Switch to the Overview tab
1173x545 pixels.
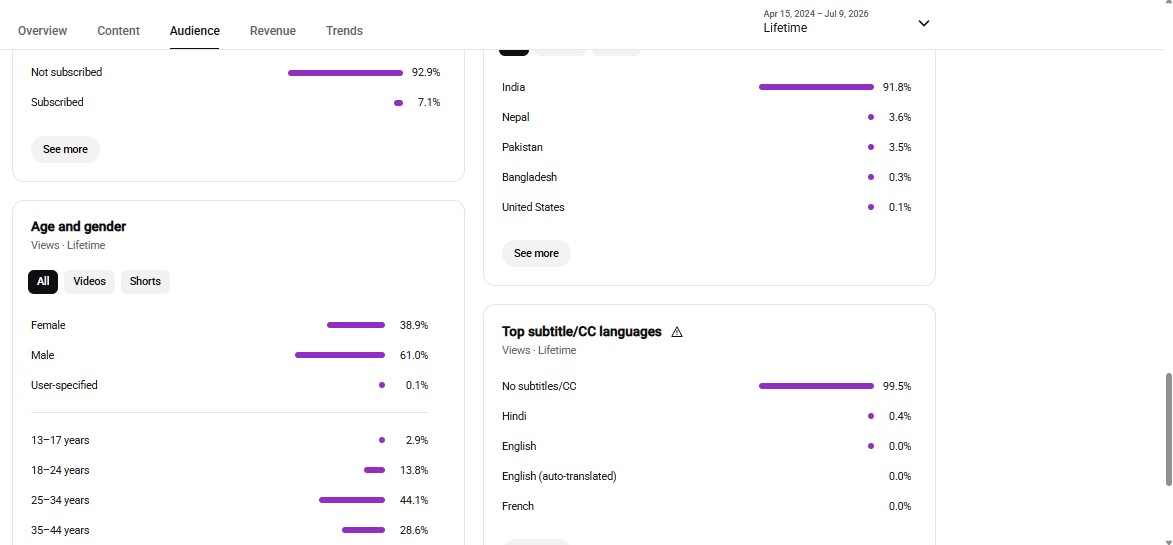pos(43,31)
